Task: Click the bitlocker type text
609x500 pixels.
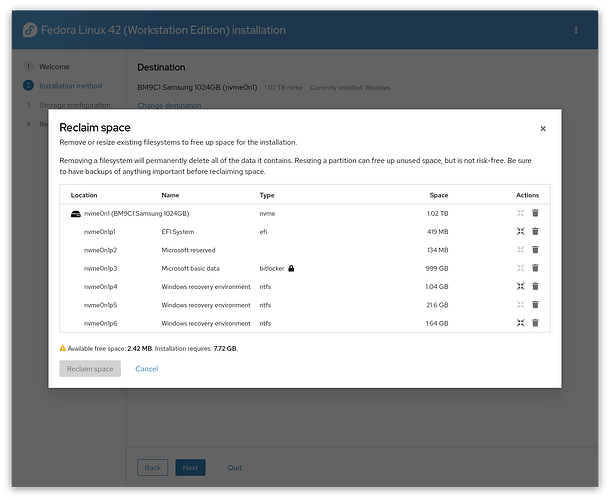Action: 272,268
